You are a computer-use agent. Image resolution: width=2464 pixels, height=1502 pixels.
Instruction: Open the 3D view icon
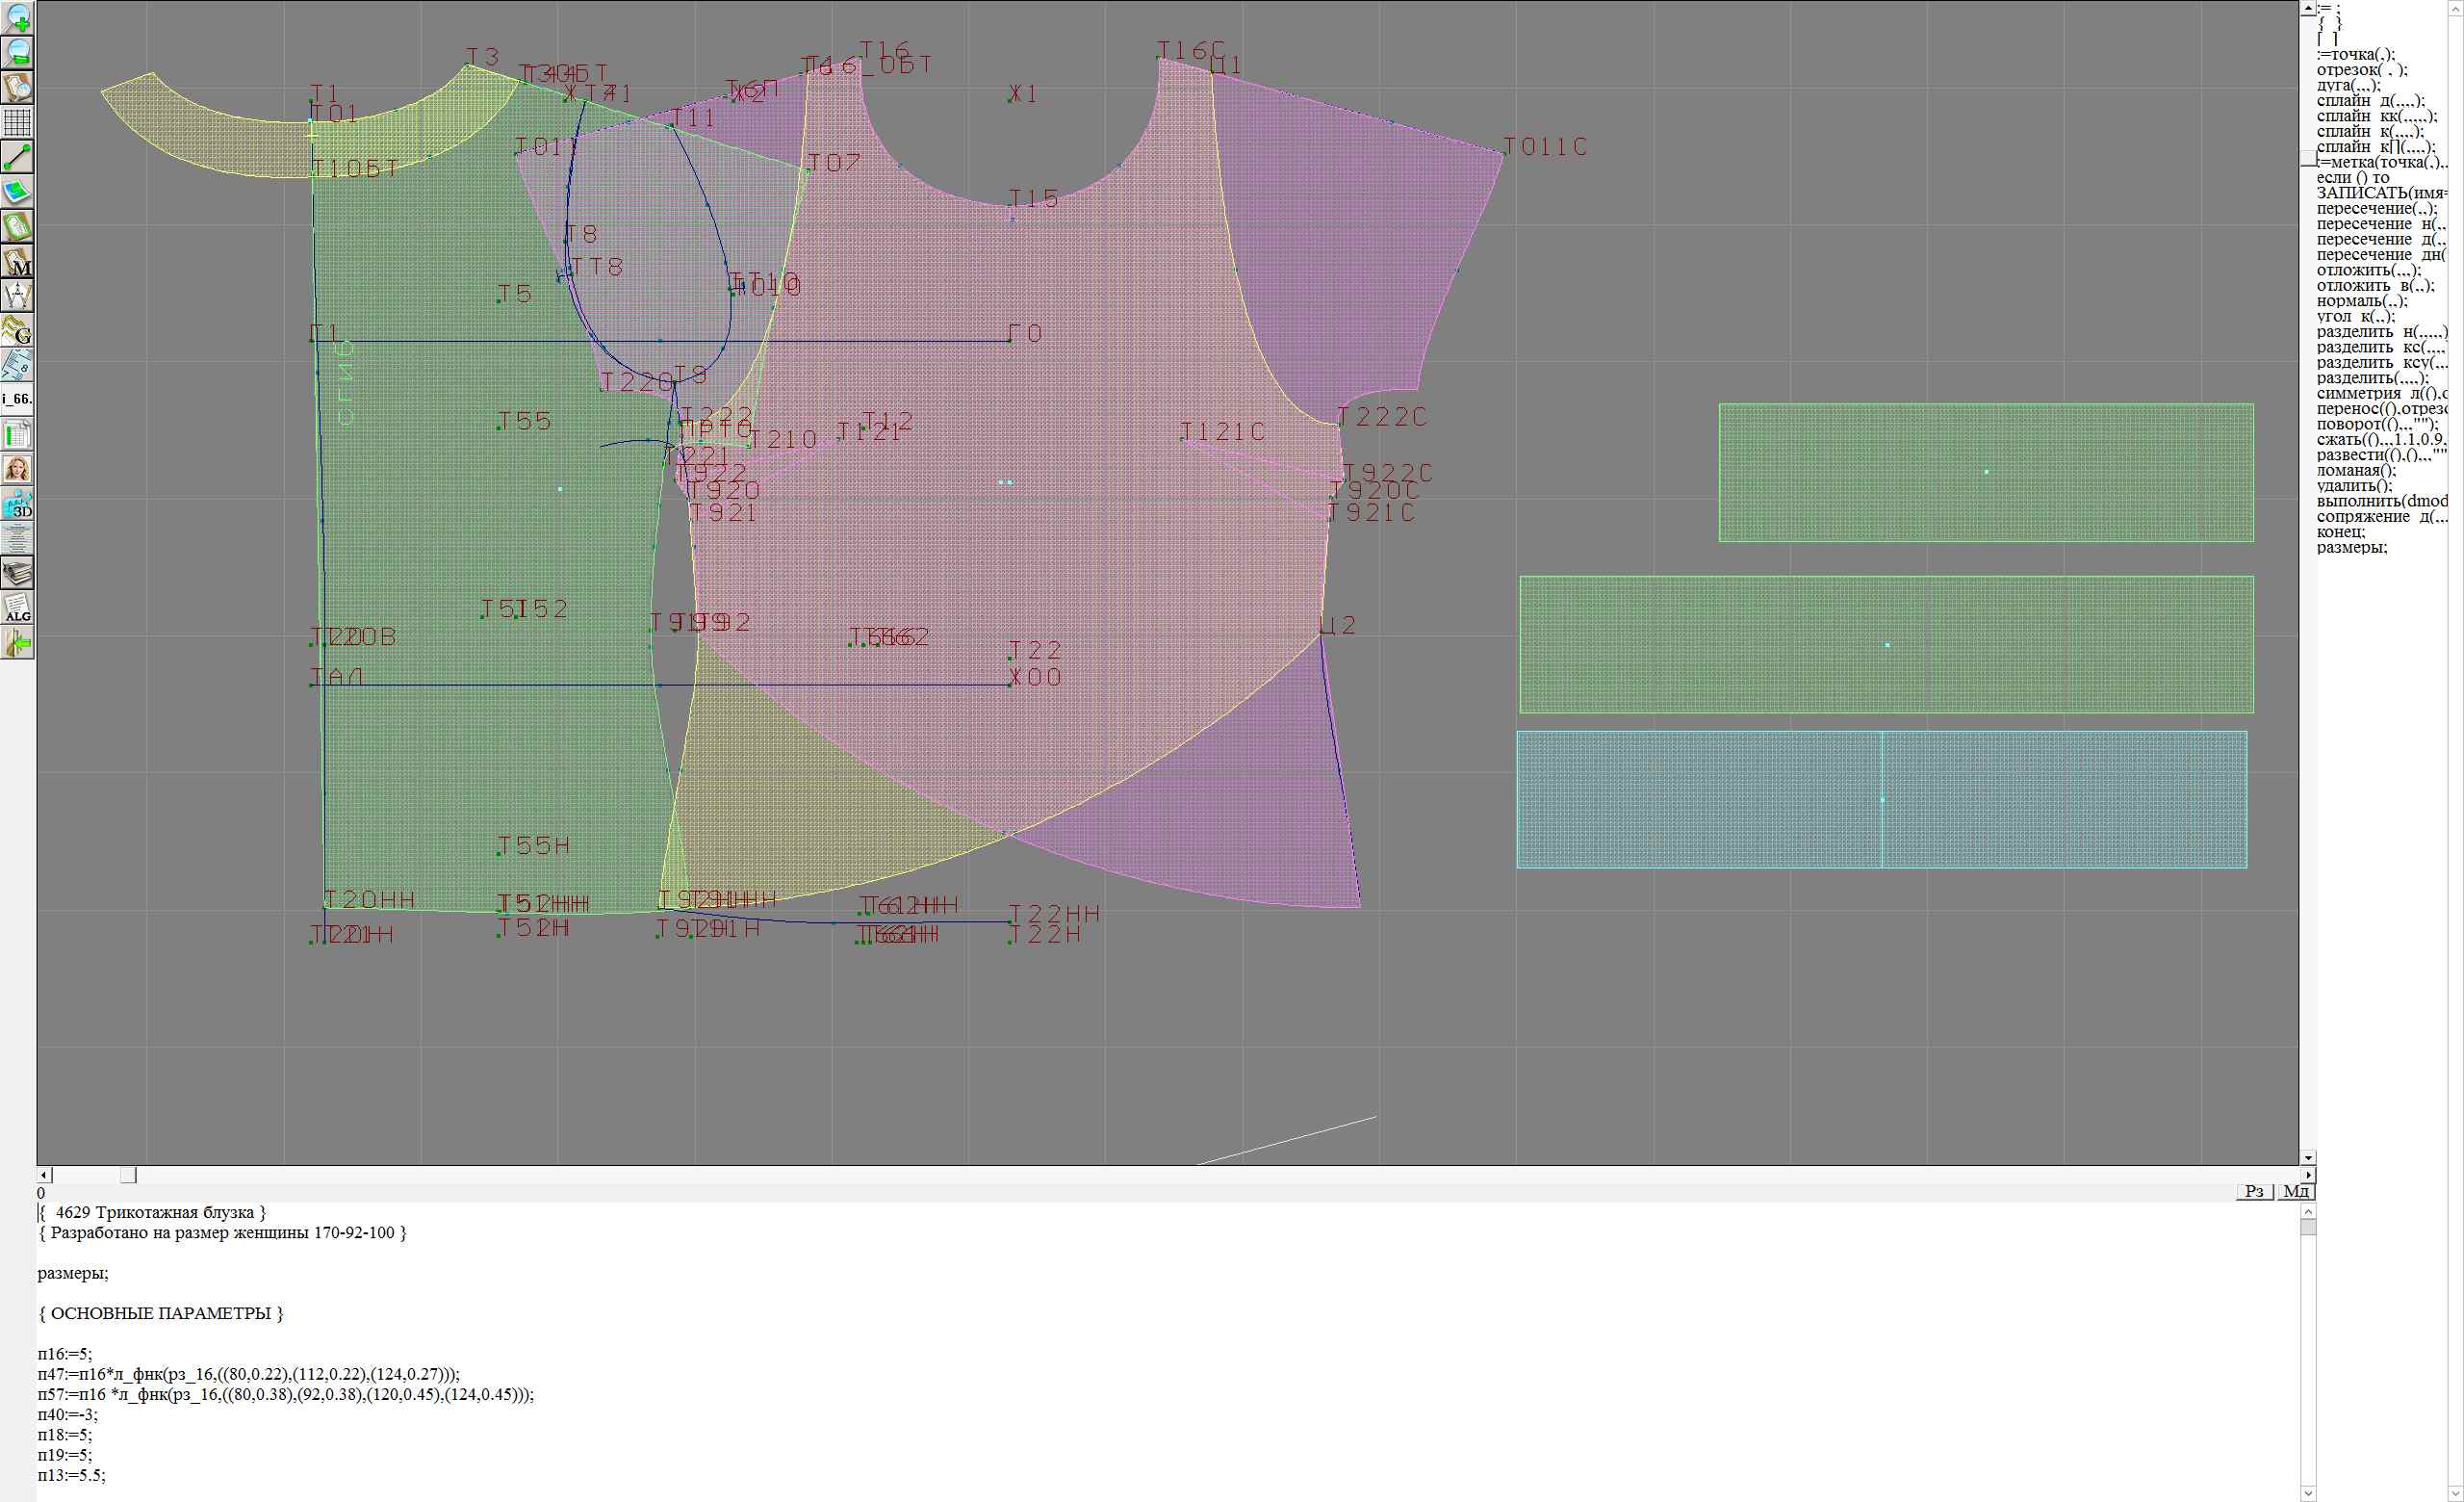tap(18, 504)
